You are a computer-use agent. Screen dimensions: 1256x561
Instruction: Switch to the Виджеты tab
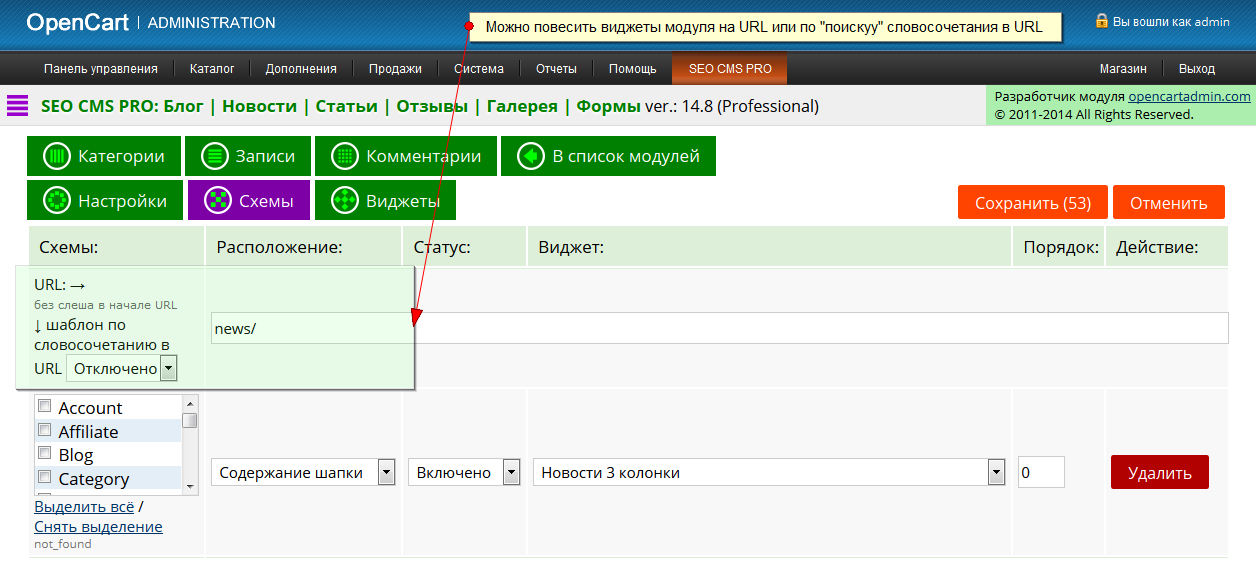[385, 201]
